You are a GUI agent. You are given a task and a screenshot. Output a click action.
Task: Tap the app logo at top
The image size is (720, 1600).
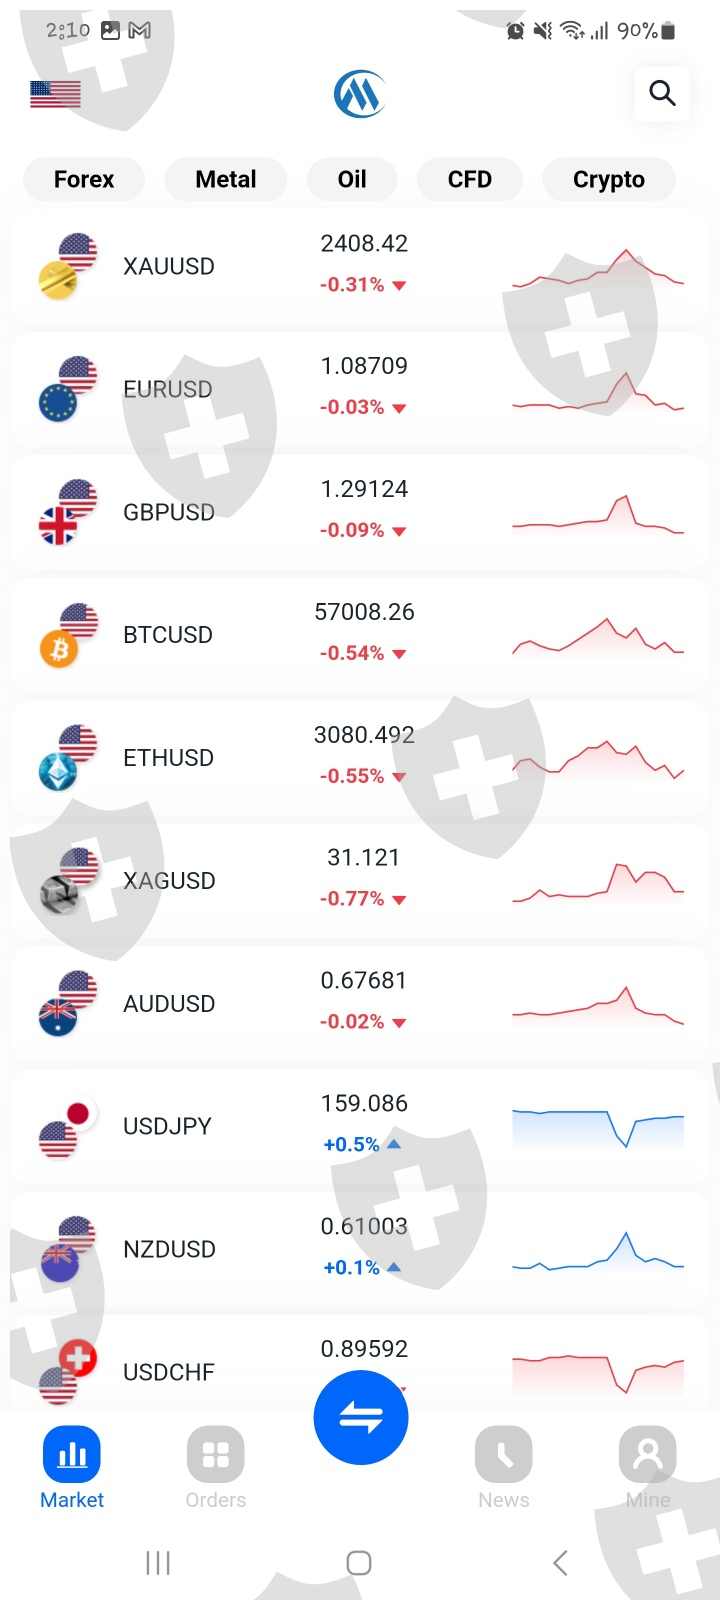(x=359, y=94)
